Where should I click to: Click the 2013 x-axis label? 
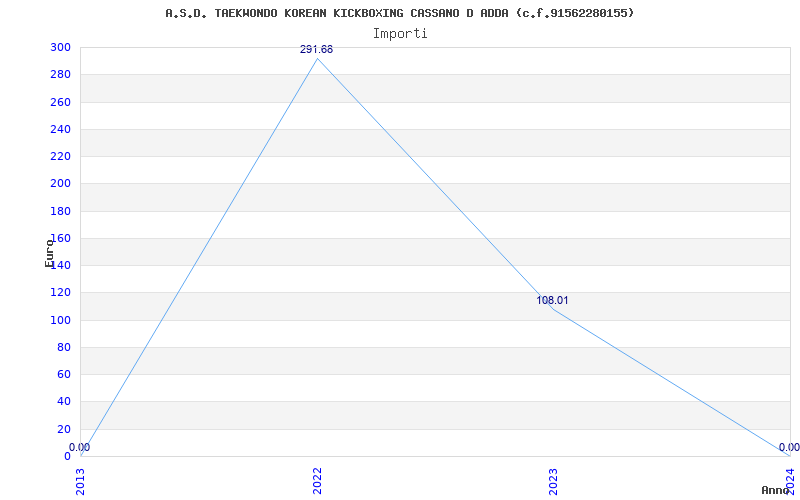pos(81,481)
